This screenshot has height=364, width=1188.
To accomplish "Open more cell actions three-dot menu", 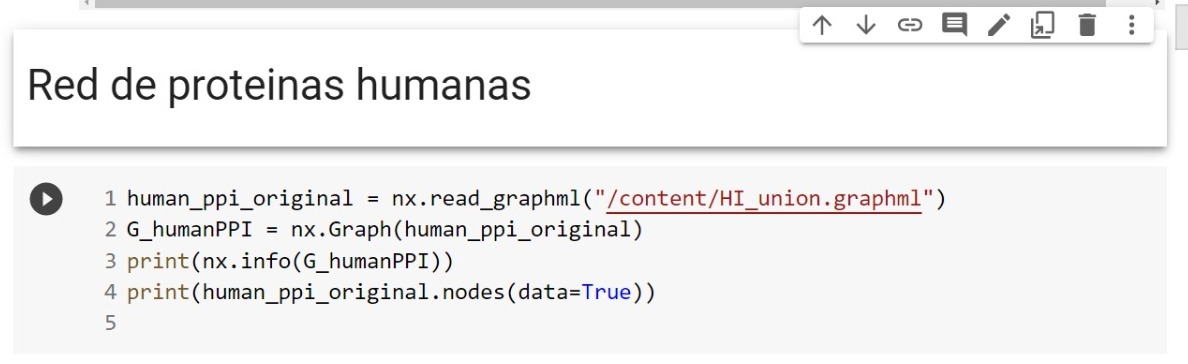I will (1131, 25).
